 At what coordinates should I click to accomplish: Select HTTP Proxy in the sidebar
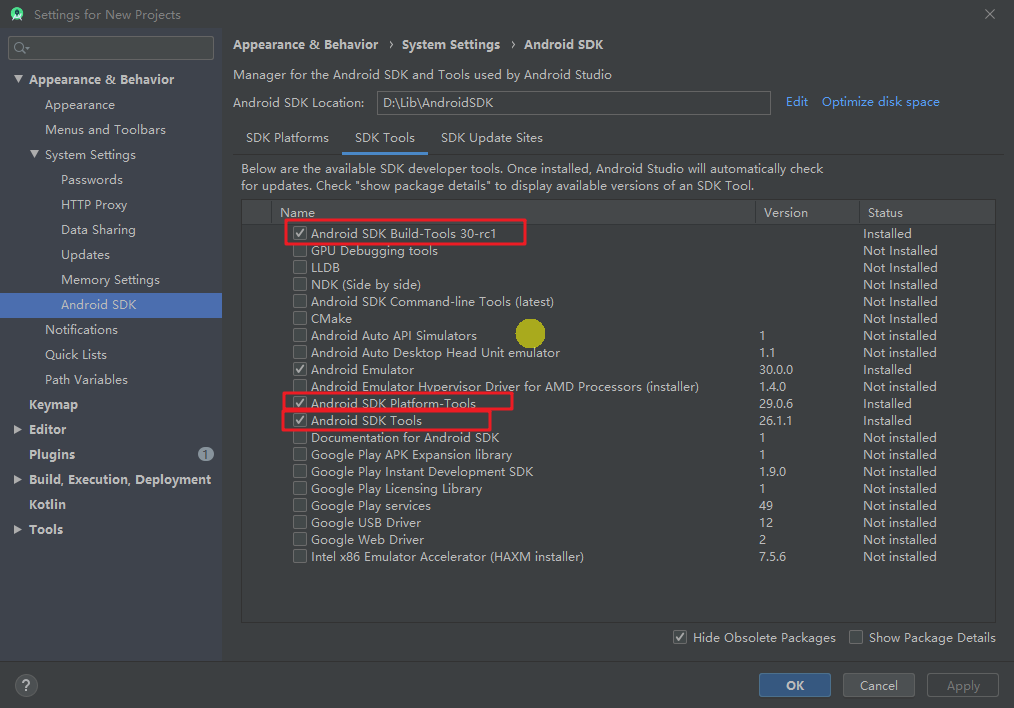(94, 204)
